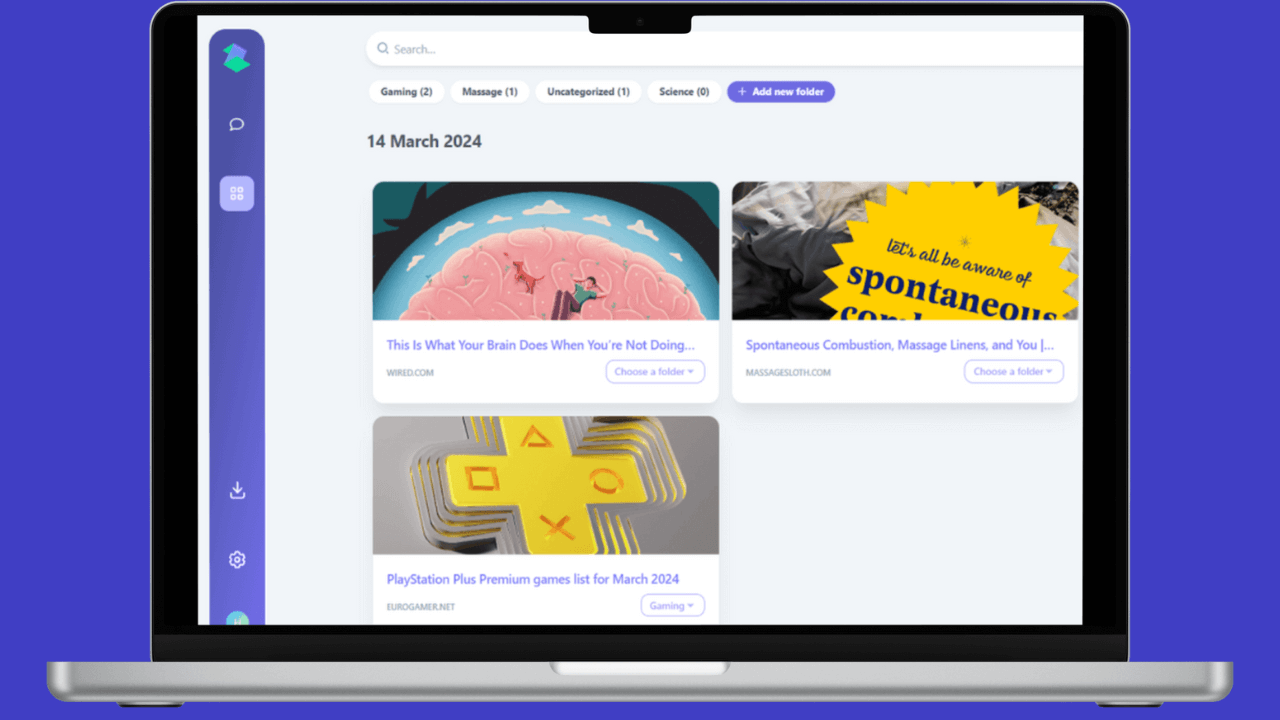Screen dimensions: 1280x720
Task: Open the Gaming dropdown on the PlayStation card
Action: click(x=672, y=605)
